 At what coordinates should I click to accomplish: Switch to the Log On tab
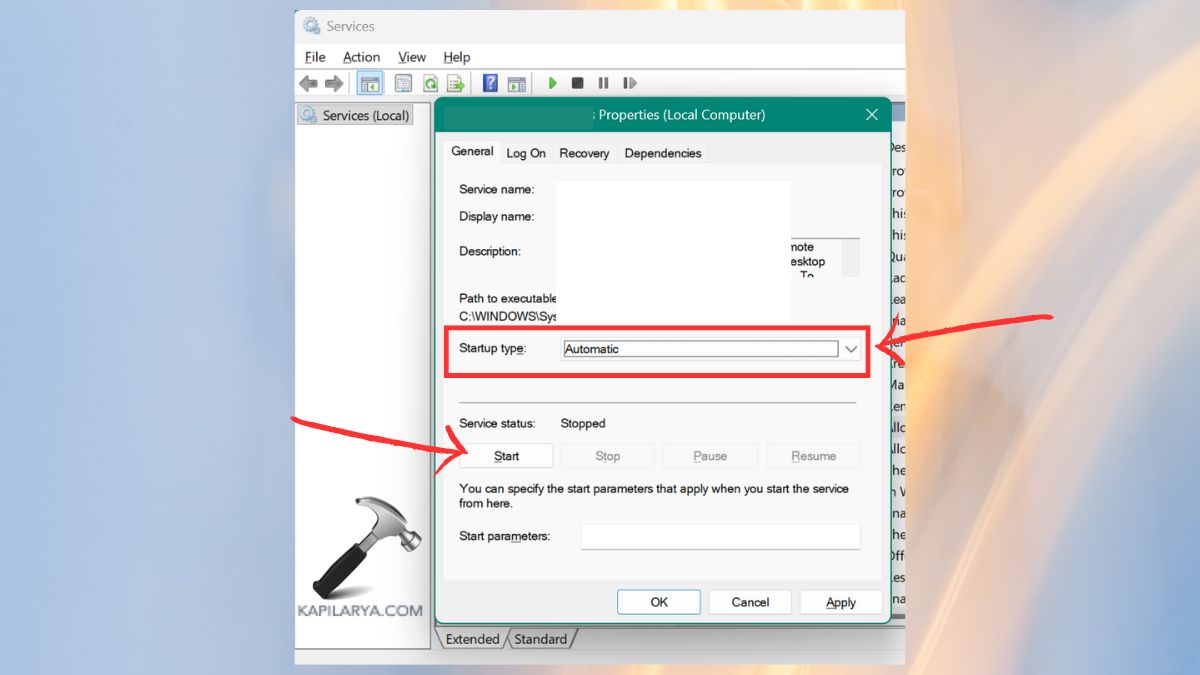coord(526,153)
